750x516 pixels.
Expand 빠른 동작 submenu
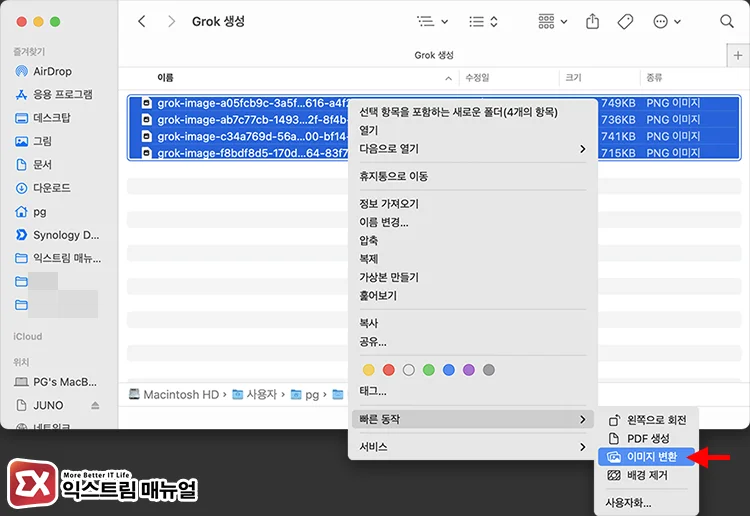coord(473,419)
